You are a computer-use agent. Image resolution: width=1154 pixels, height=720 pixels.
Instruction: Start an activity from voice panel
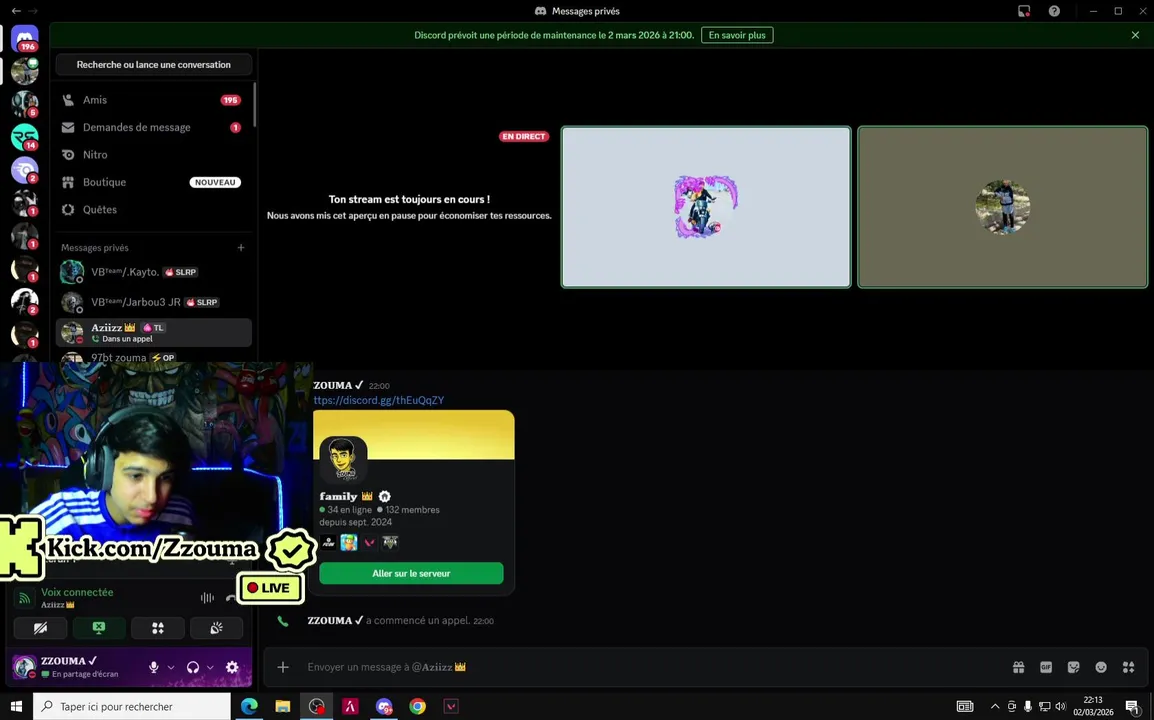tap(157, 628)
